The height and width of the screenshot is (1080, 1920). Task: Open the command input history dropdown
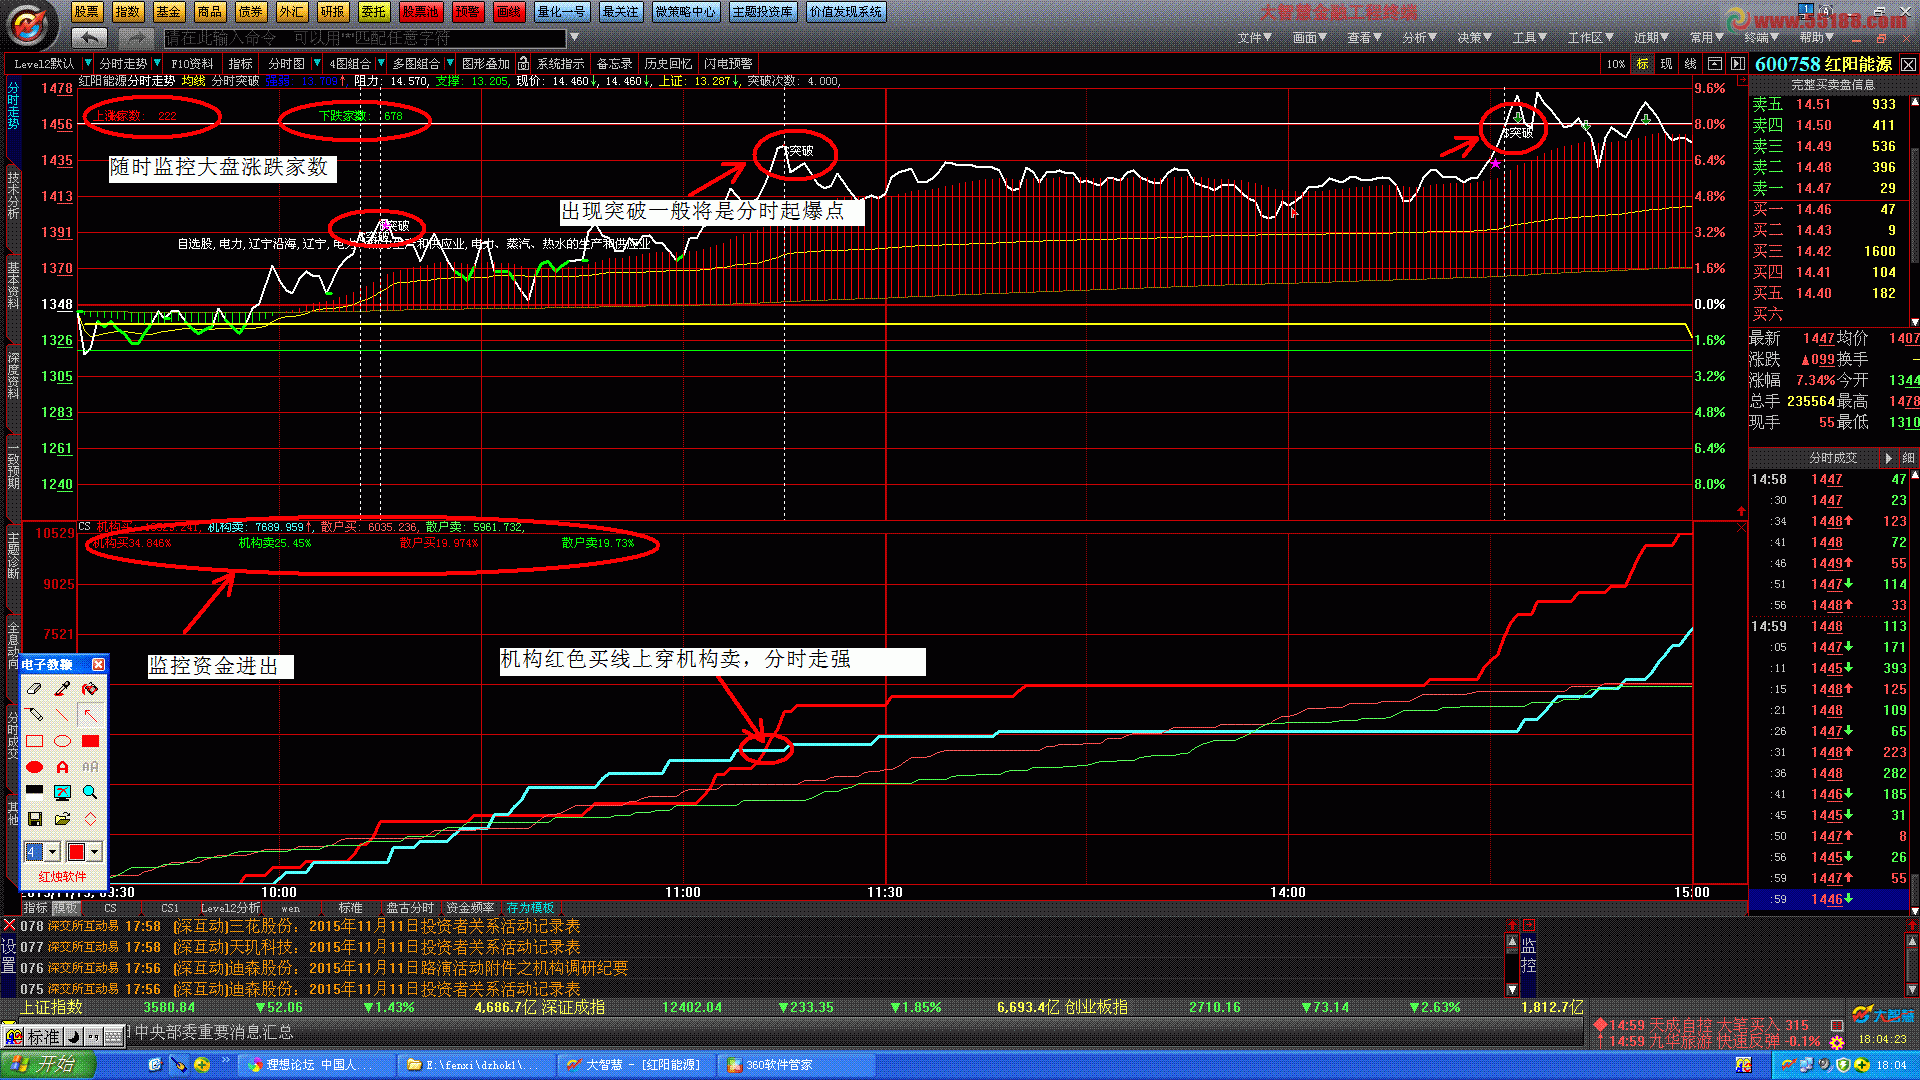574,38
